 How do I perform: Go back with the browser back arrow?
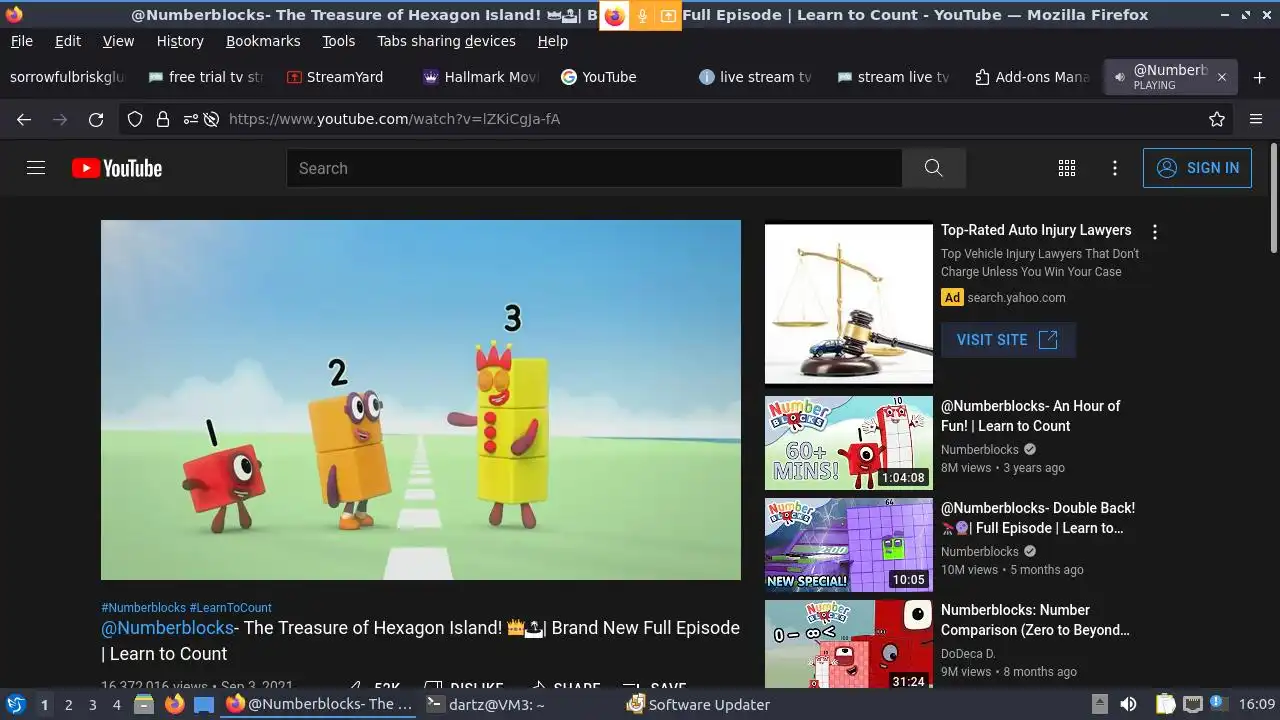pos(24,119)
